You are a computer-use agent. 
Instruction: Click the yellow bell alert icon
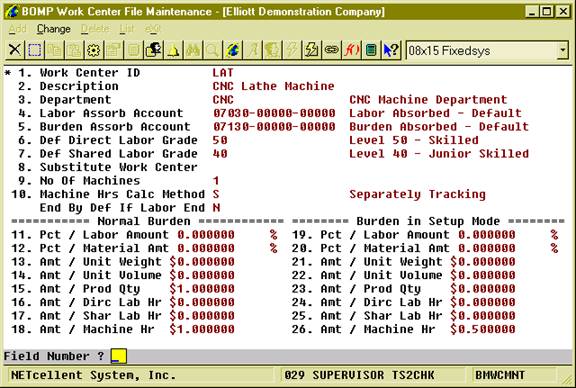point(173,50)
